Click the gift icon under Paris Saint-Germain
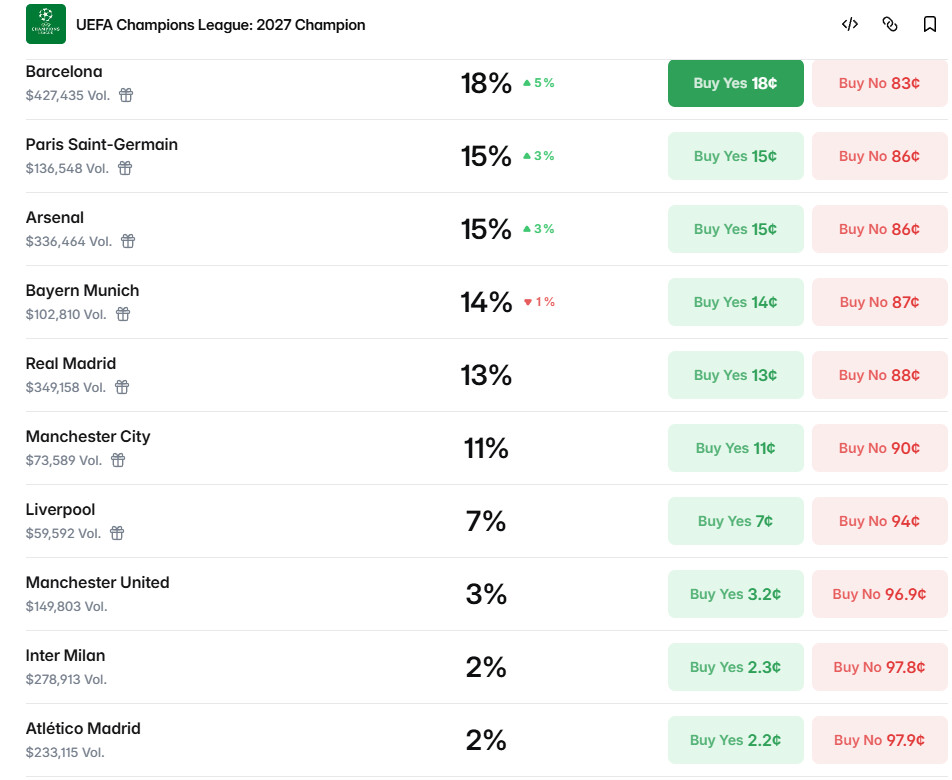Screen dimensions: 952x780 [x=124, y=168]
